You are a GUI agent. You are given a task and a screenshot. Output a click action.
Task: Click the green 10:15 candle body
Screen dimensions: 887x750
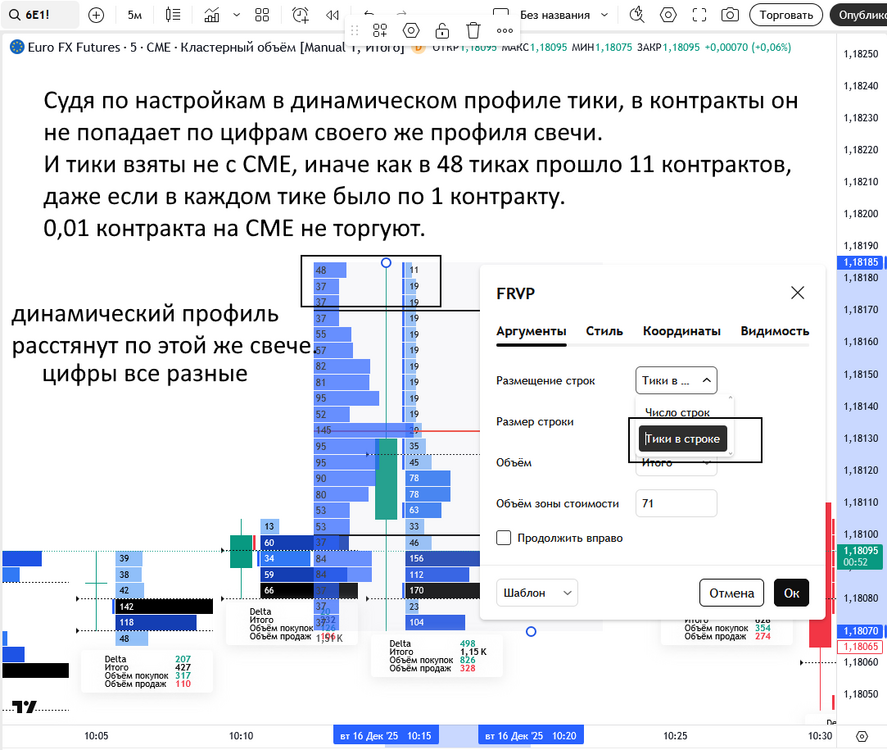click(x=386, y=479)
